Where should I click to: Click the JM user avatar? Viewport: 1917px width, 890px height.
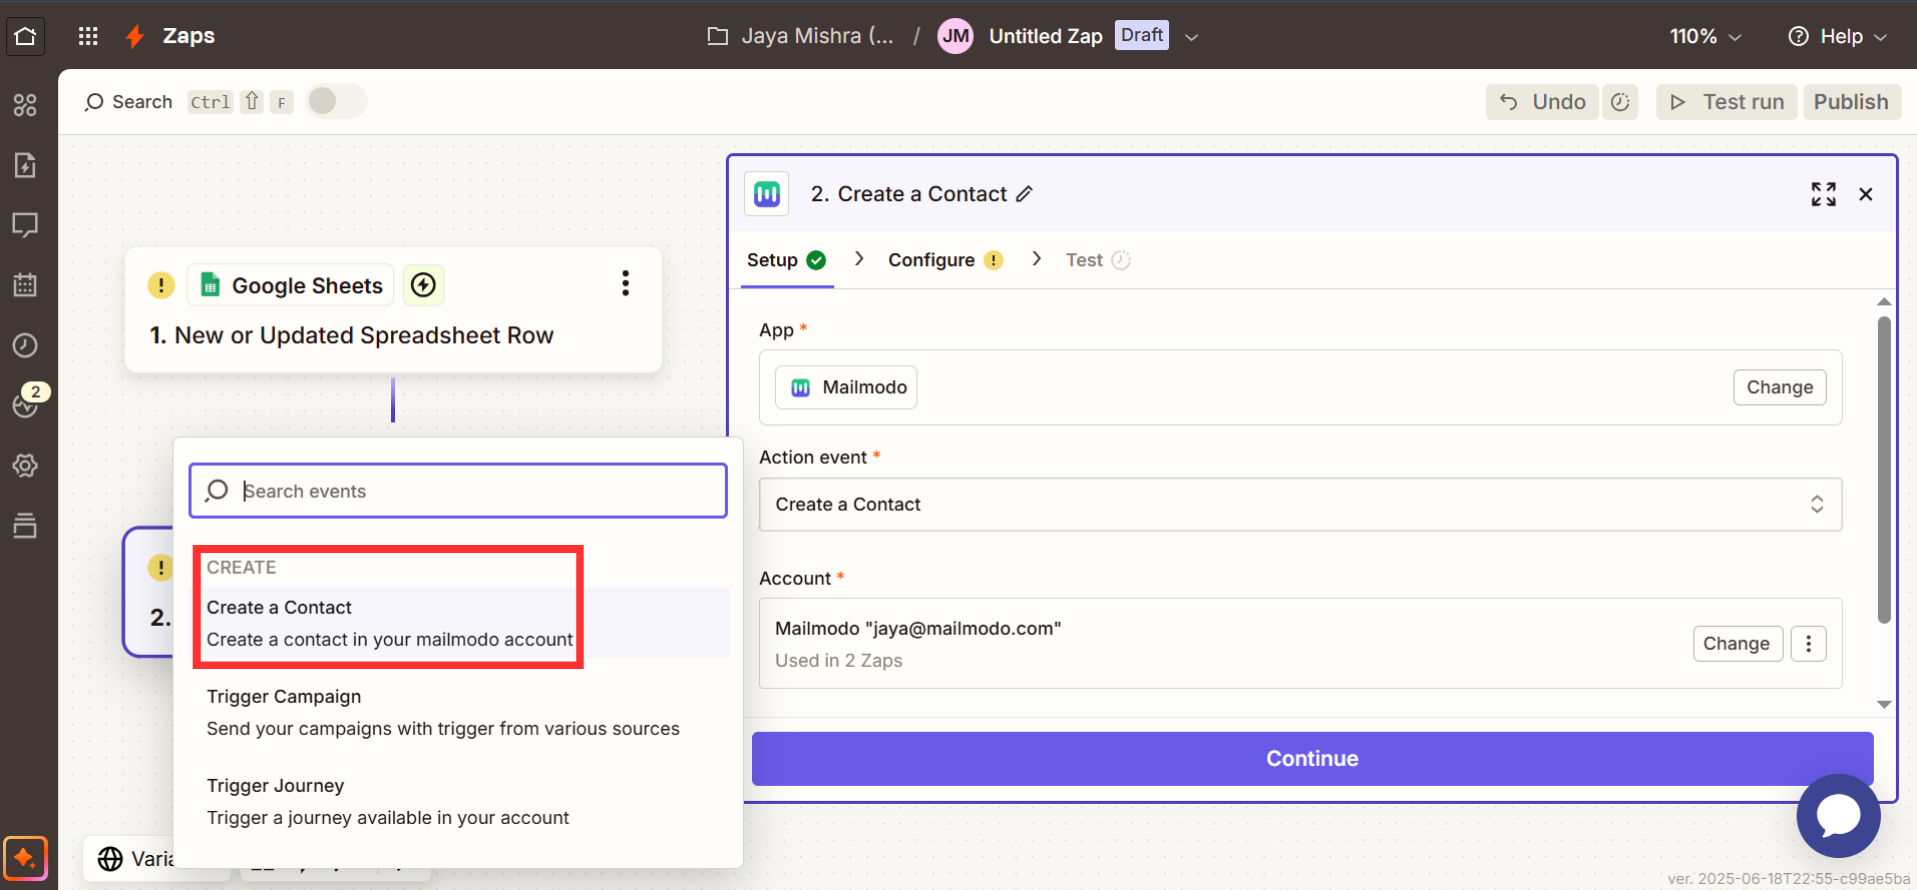tap(956, 36)
